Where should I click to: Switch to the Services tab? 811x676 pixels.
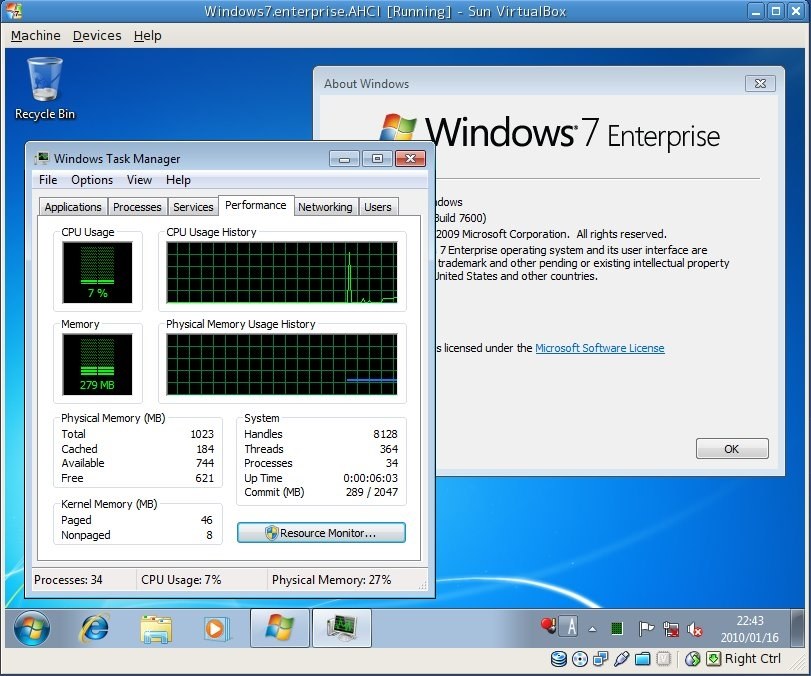click(x=193, y=207)
